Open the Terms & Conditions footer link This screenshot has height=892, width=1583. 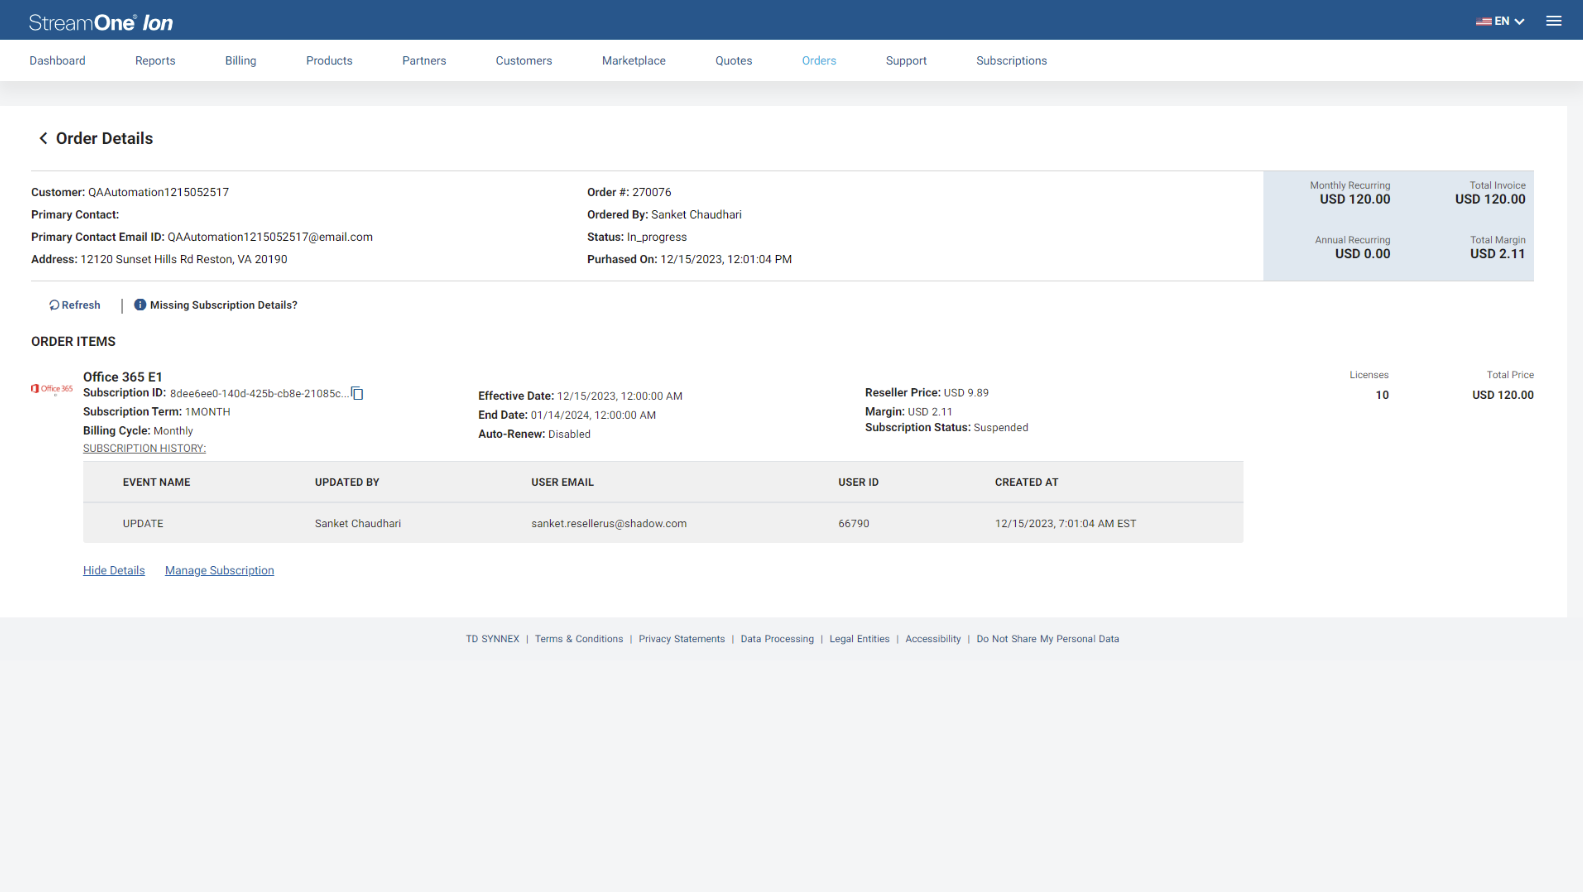coord(578,639)
